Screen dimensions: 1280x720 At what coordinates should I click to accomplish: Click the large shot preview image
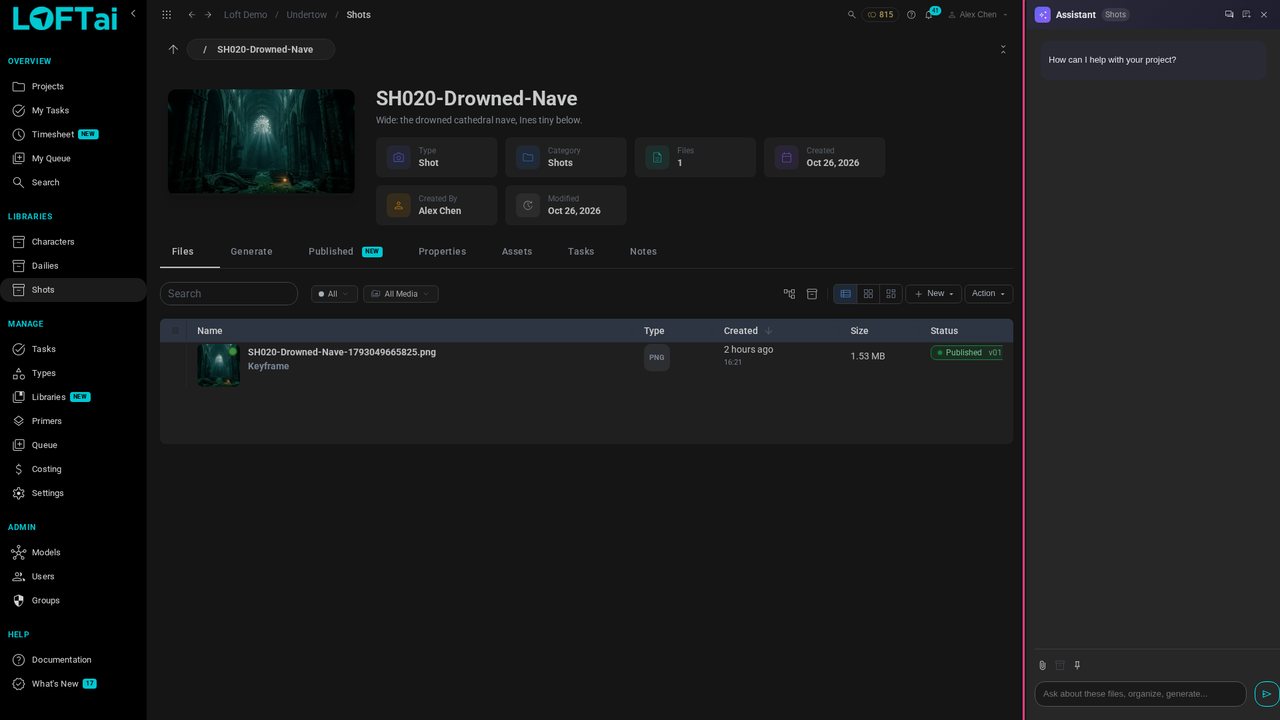point(261,141)
